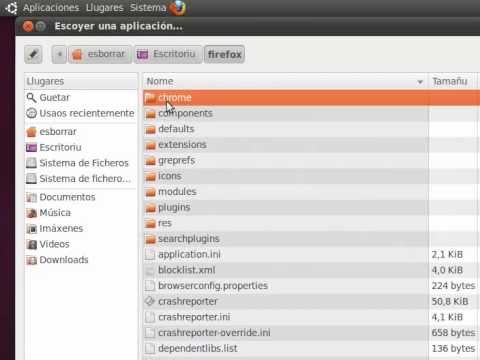This screenshot has height=360, width=480.
Task: Select the blocklist.xml file
Action: click(312, 270)
